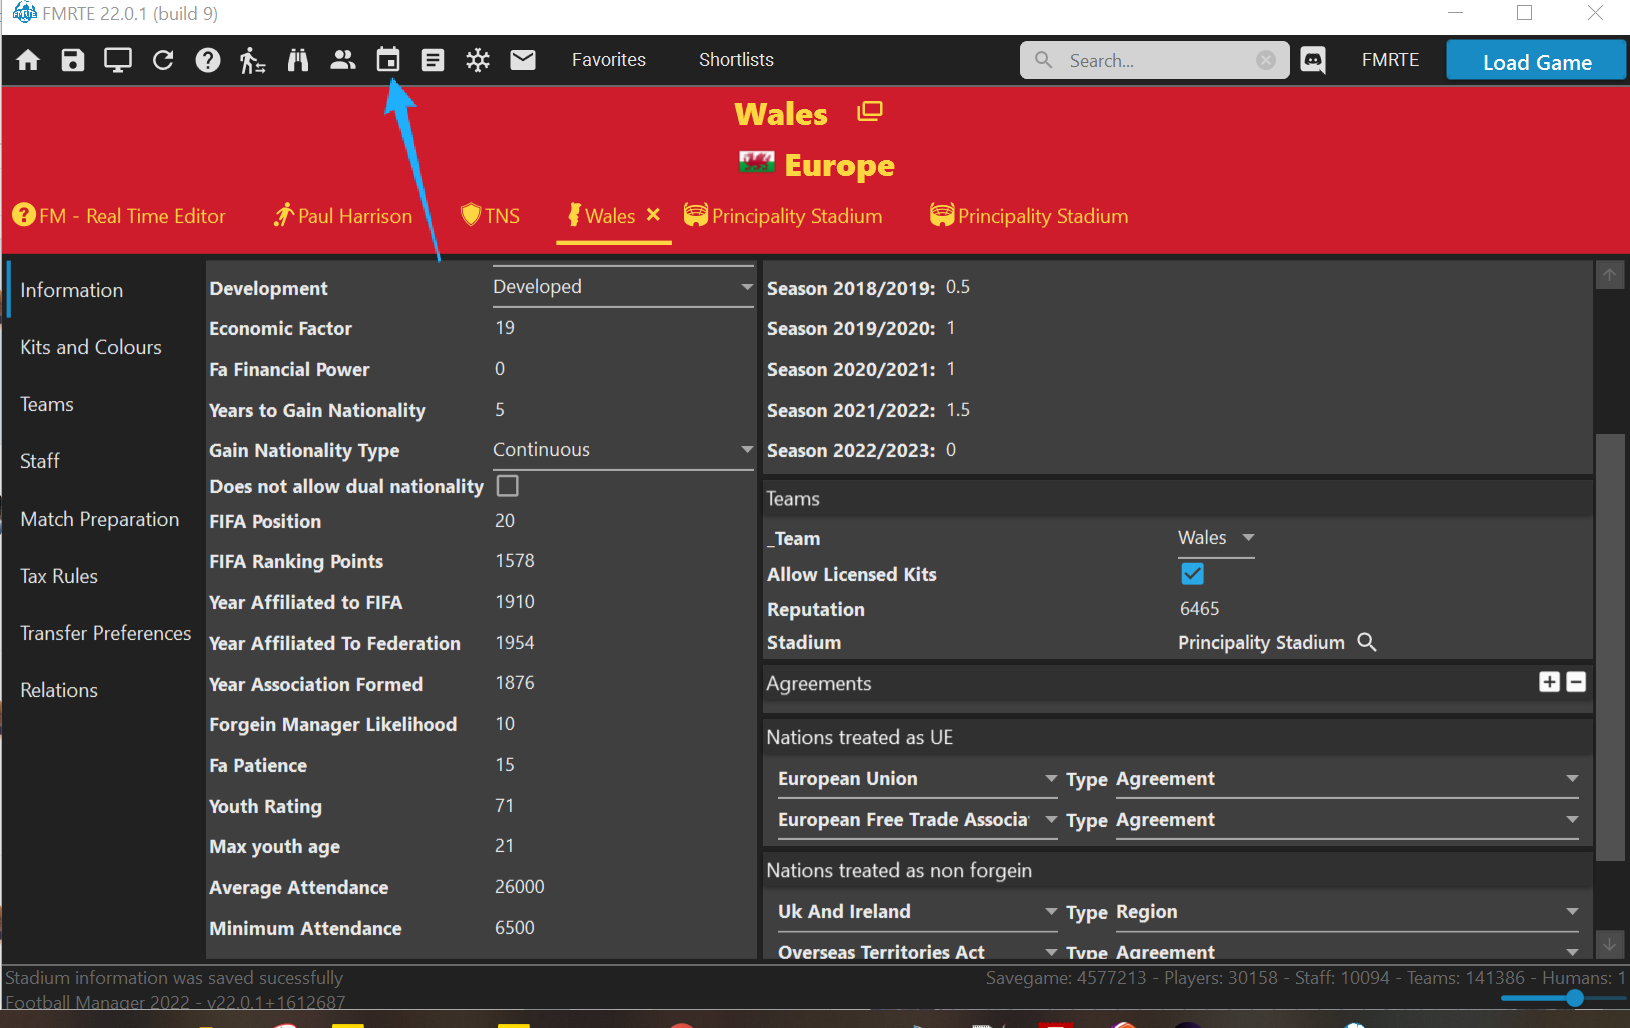This screenshot has height=1028, width=1630.
Task: Open the envelope mail icon
Action: 523,60
